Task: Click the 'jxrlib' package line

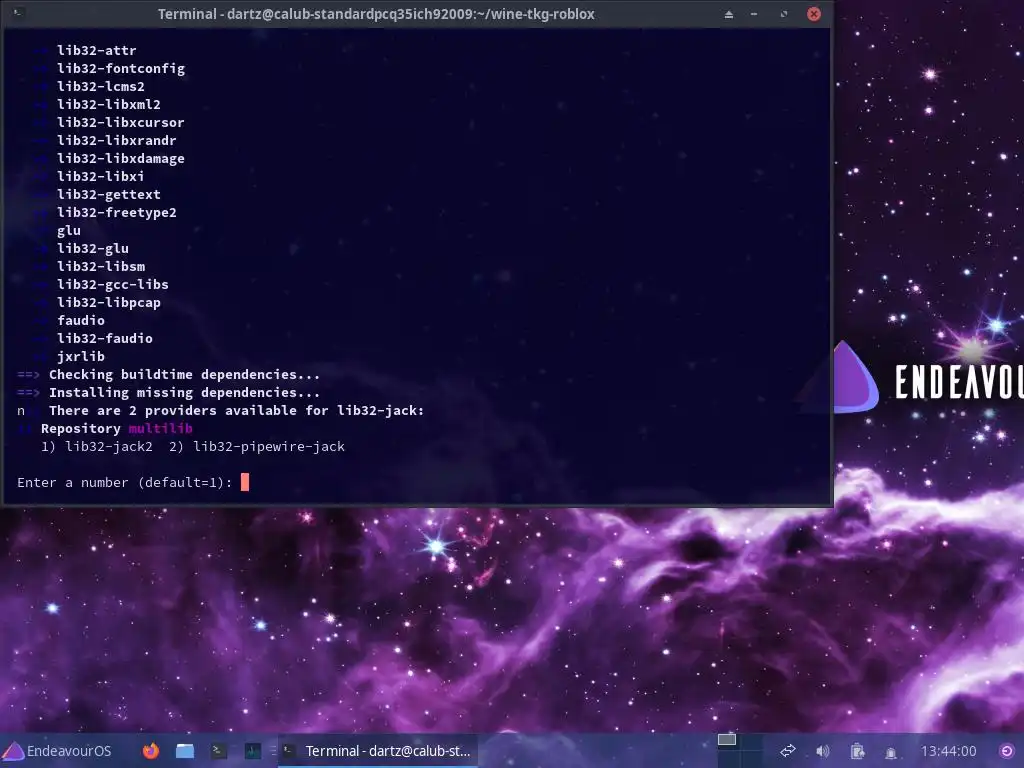Action: tap(81, 357)
